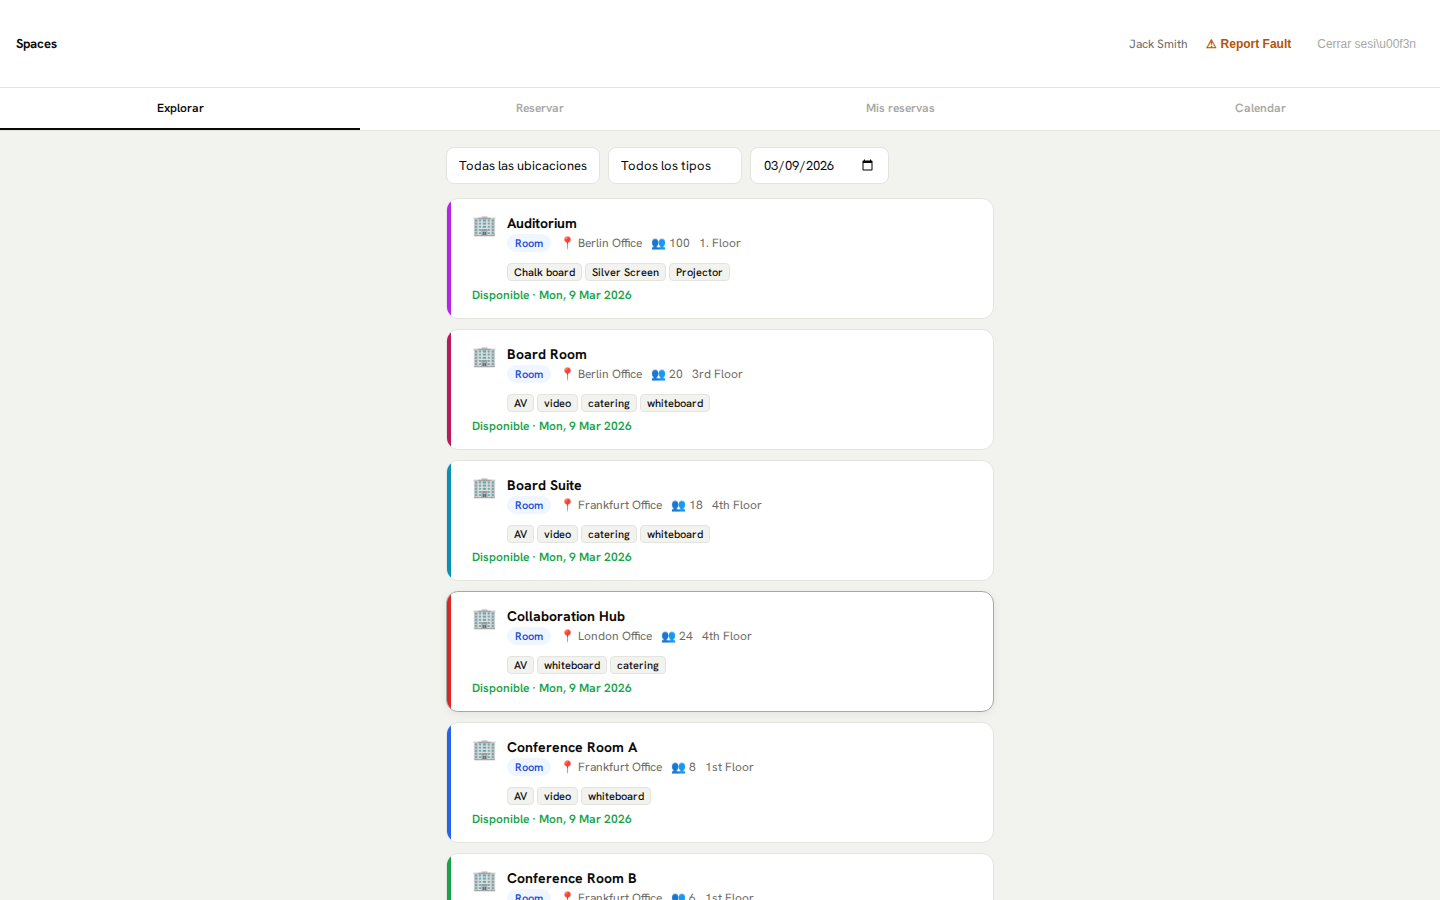Open the Mis reservas tab
The image size is (1440, 900).
(x=900, y=108)
